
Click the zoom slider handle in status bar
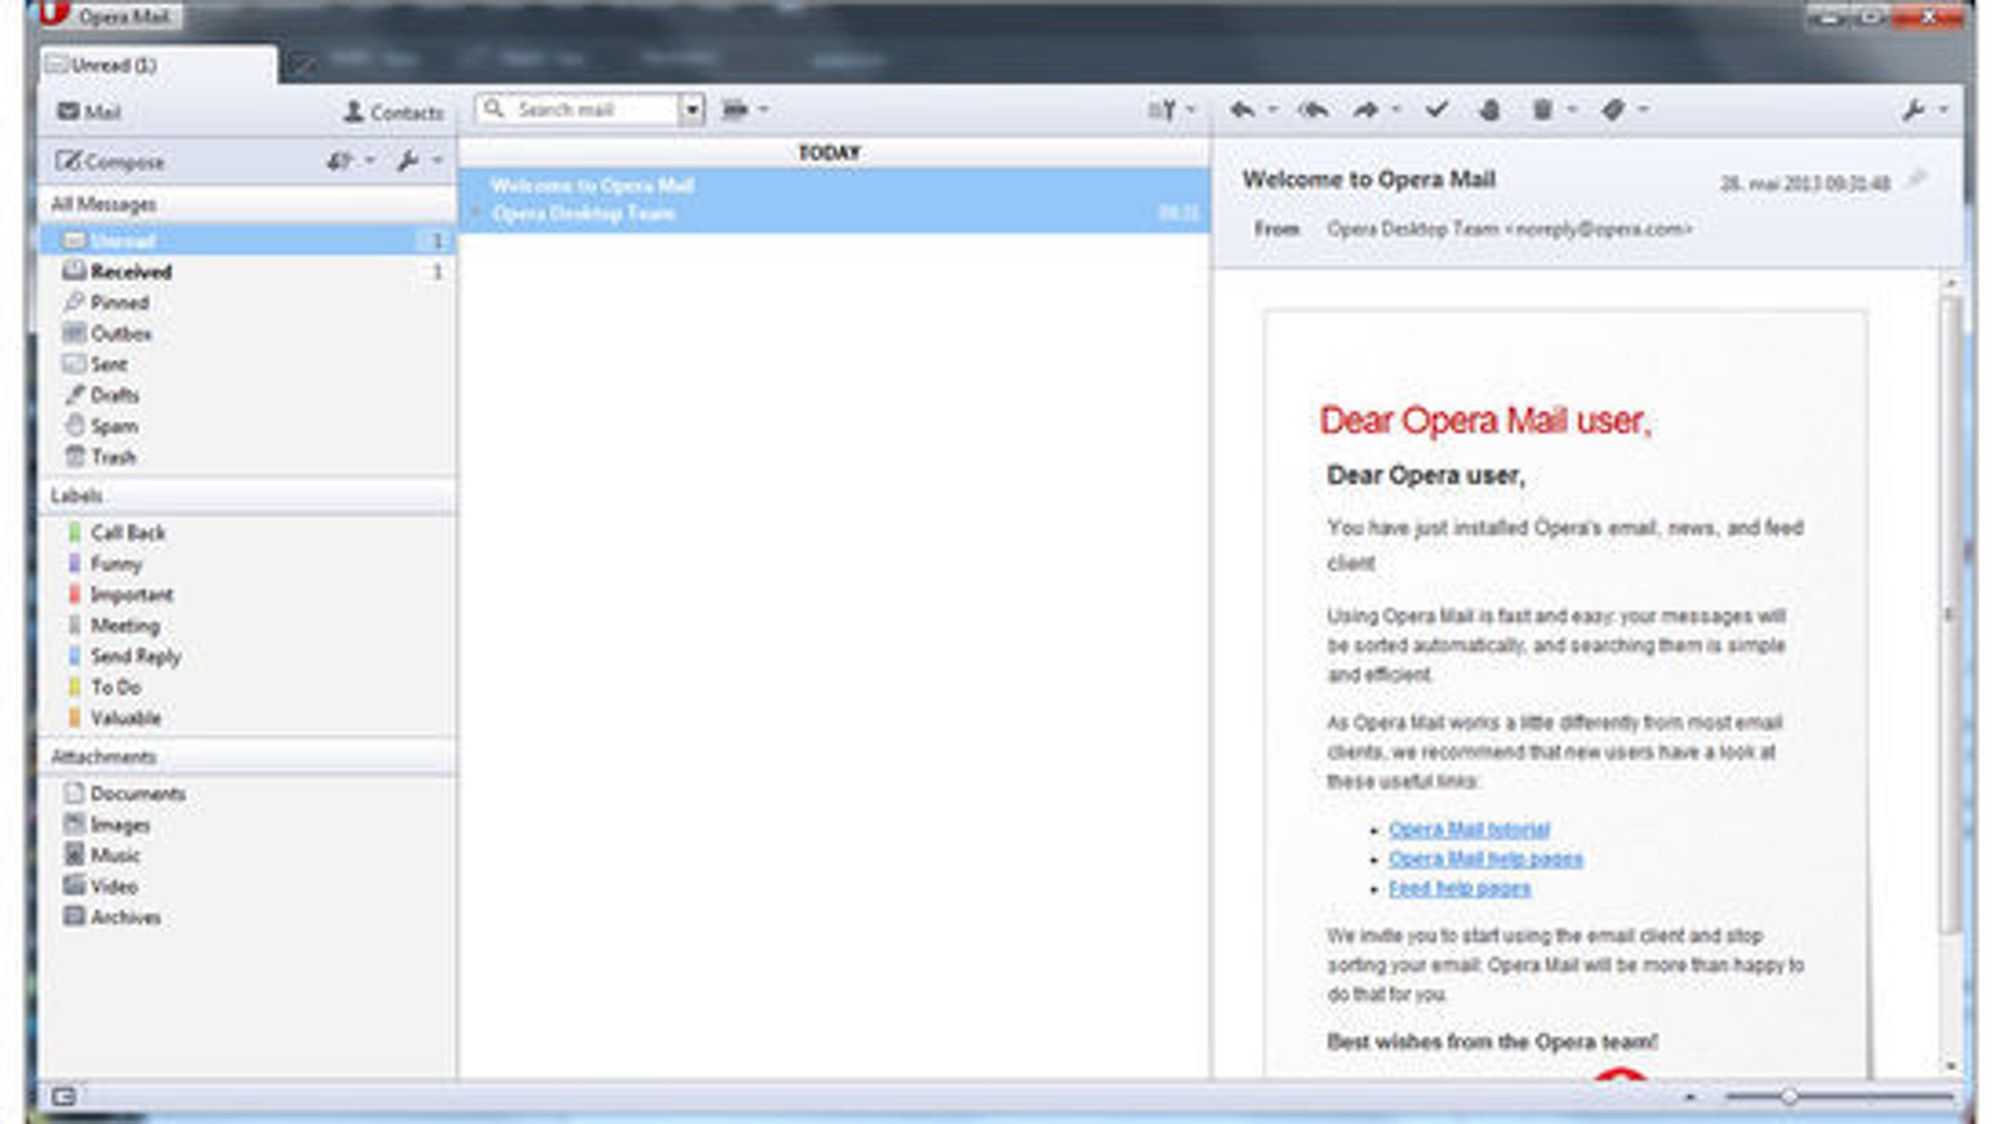click(1788, 1097)
